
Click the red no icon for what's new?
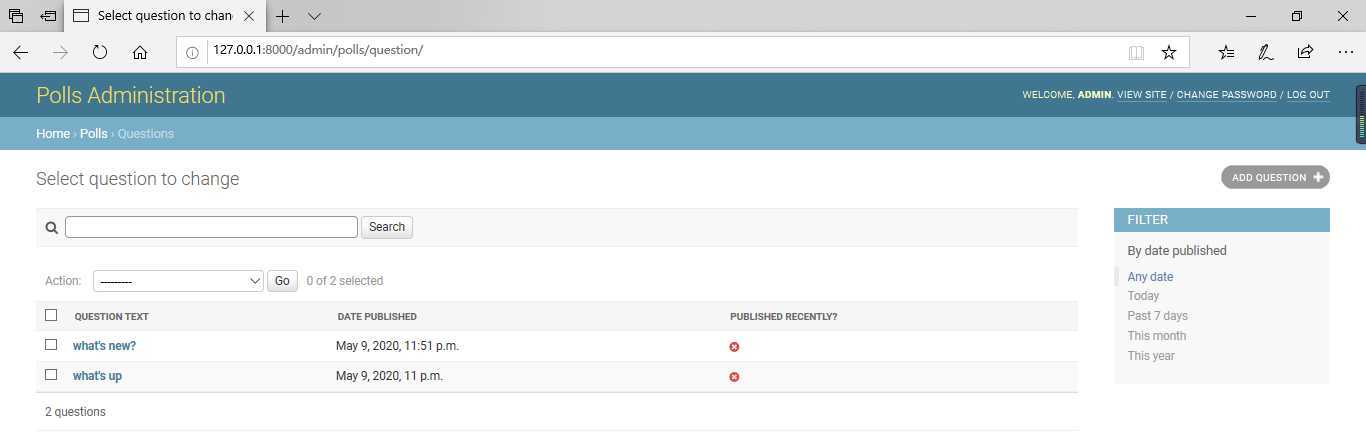click(734, 347)
